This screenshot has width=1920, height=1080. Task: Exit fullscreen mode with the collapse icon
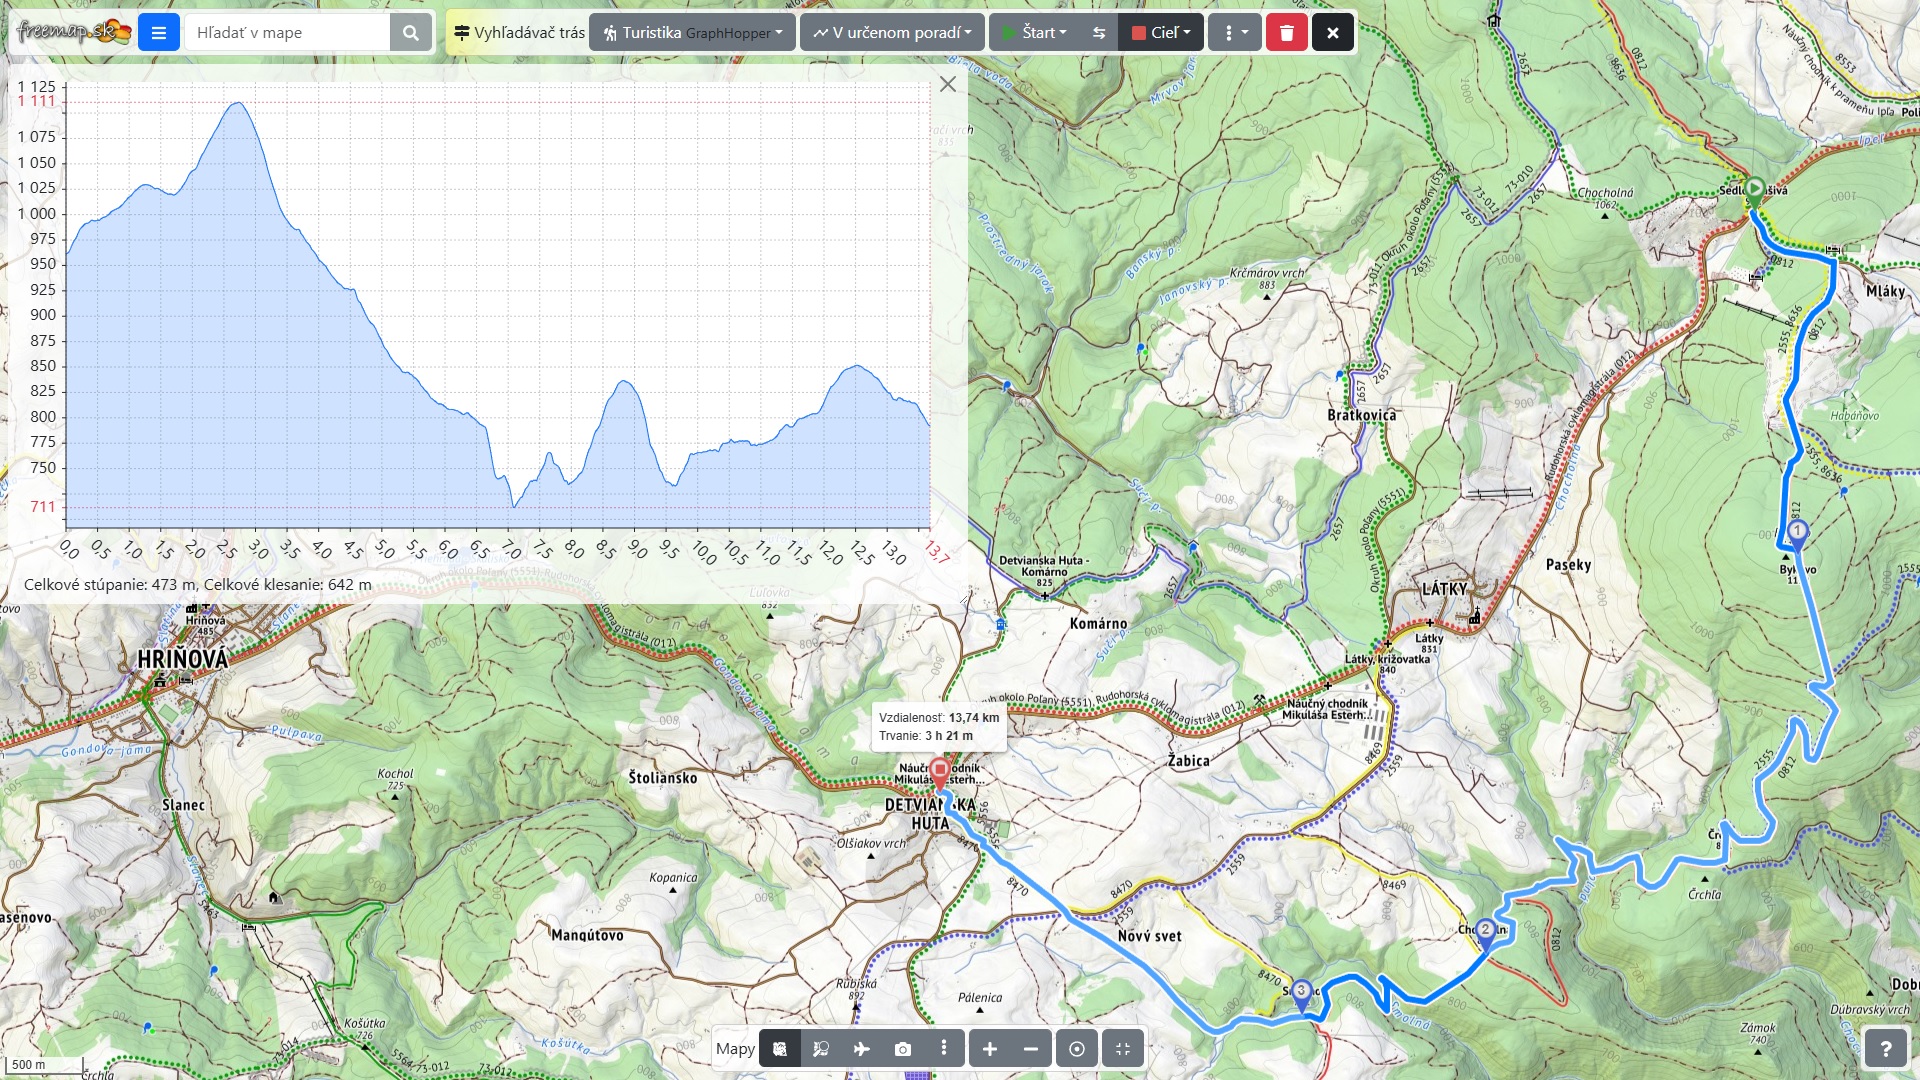(1123, 1049)
